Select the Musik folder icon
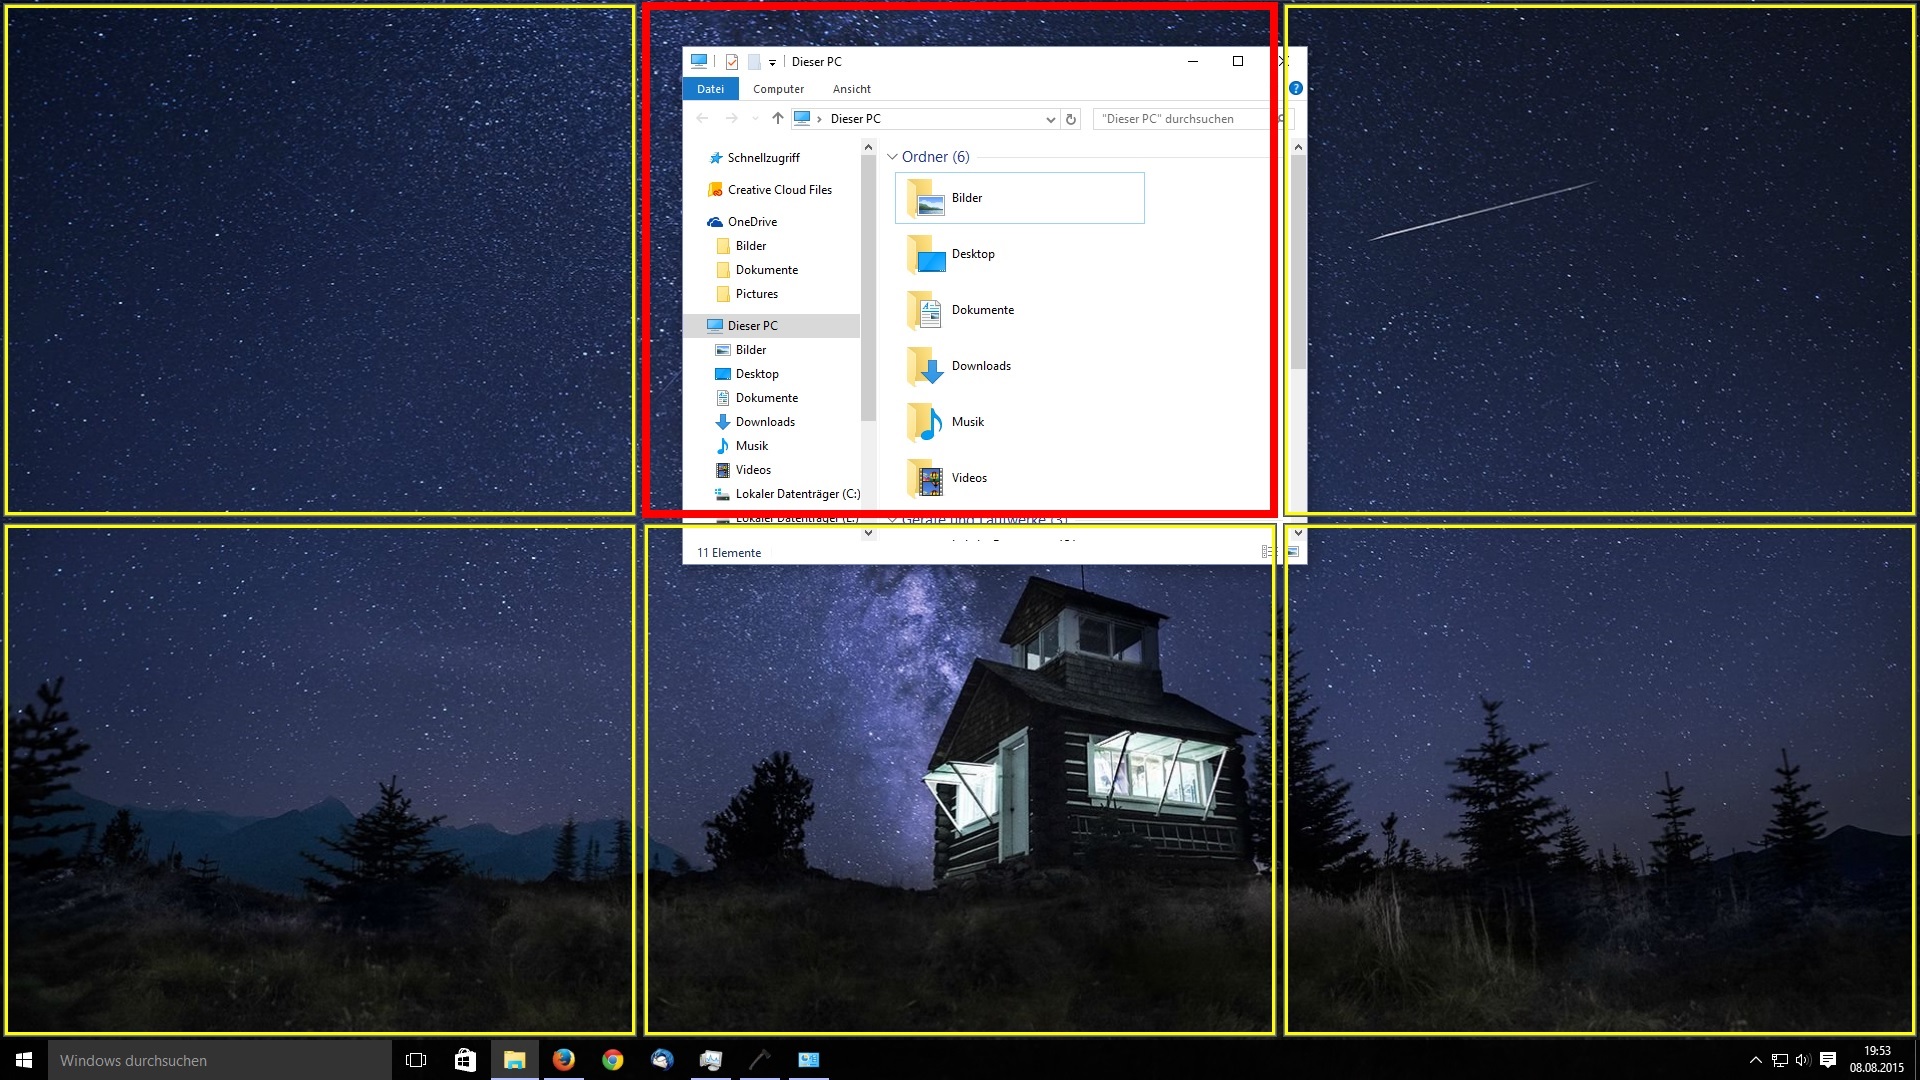The height and width of the screenshot is (1080, 1920). (x=926, y=422)
